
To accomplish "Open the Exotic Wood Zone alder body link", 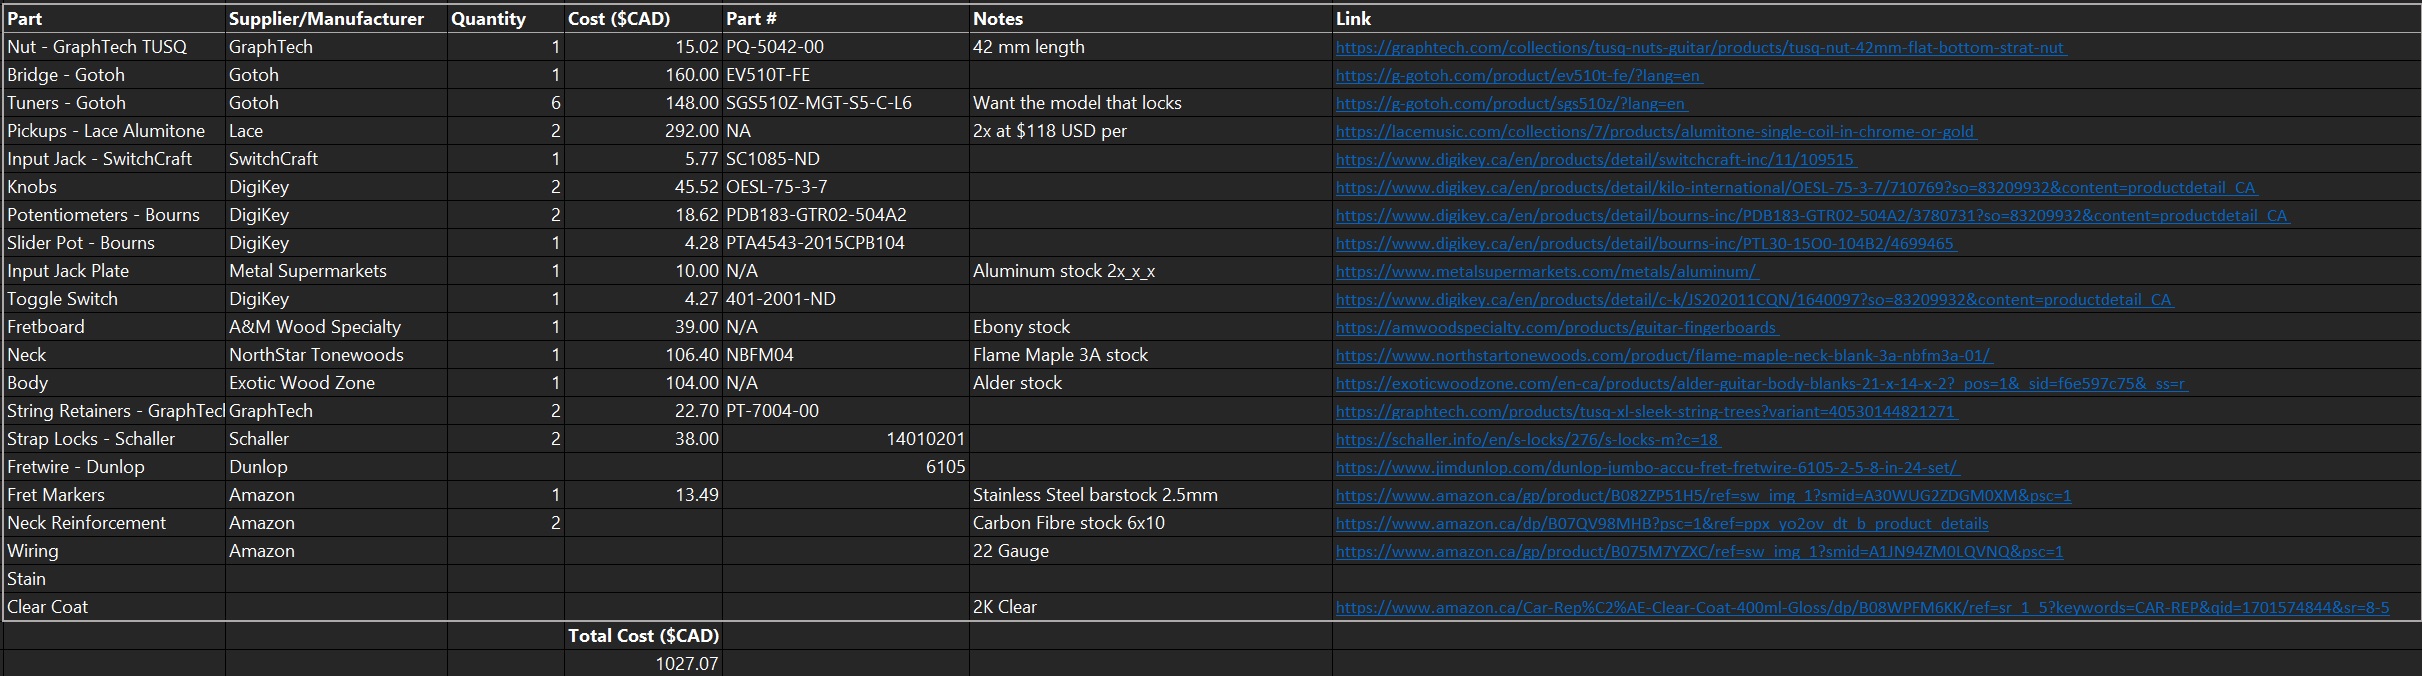I will pos(1760,384).
